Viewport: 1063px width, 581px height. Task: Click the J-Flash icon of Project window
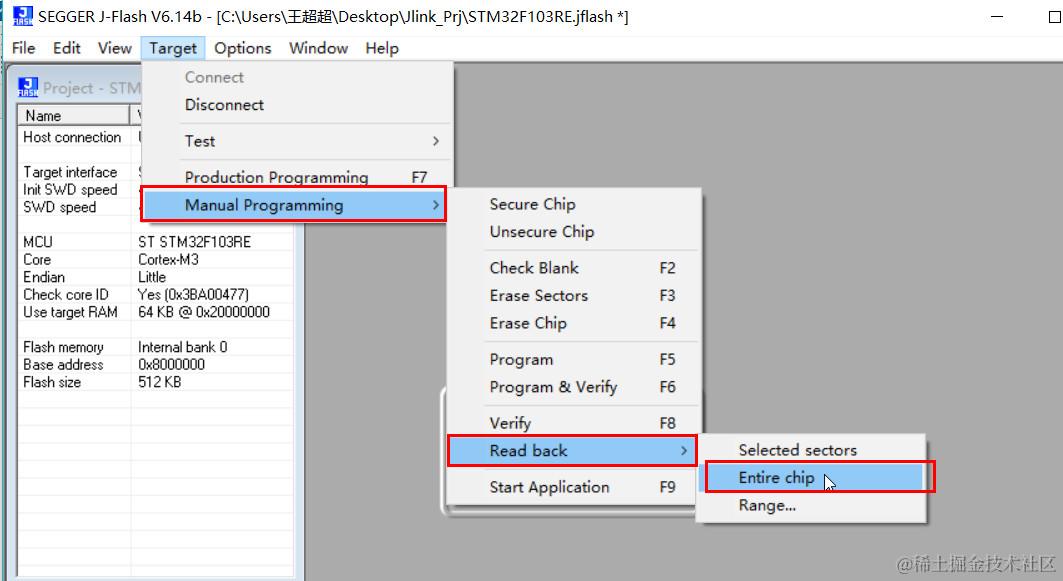pos(28,87)
